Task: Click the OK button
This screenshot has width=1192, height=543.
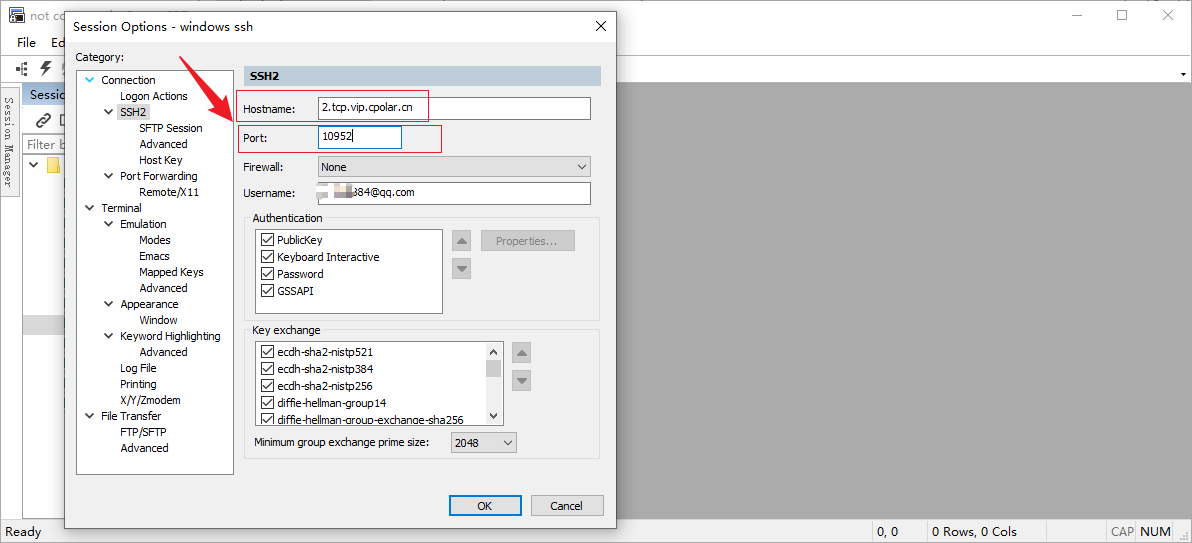Action: [x=485, y=506]
